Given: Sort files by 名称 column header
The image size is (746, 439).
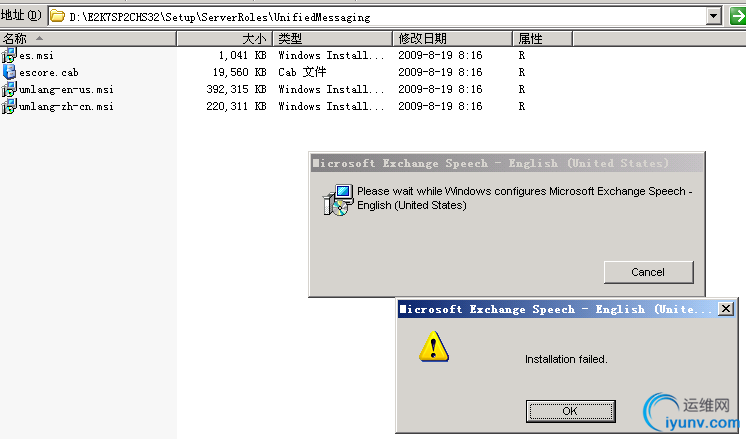Looking at the screenshot, I should pos(88,39).
